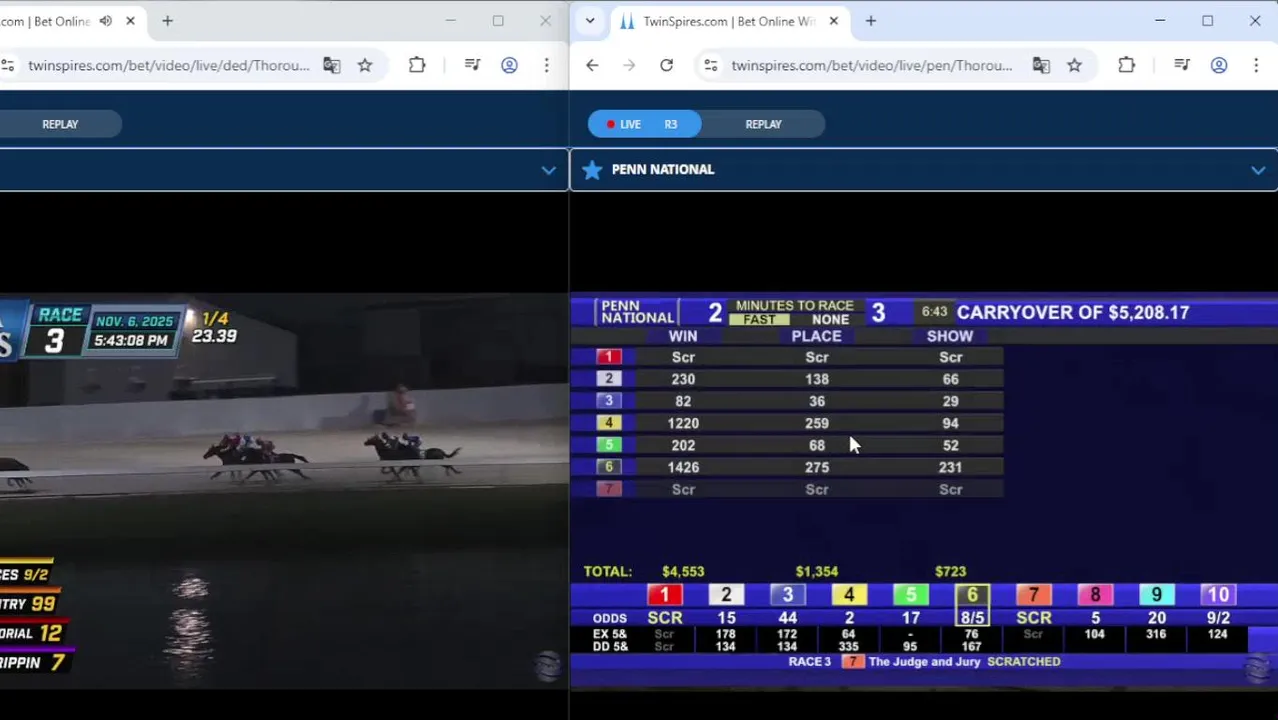Select the LIVE R3 tab

(x=644, y=124)
